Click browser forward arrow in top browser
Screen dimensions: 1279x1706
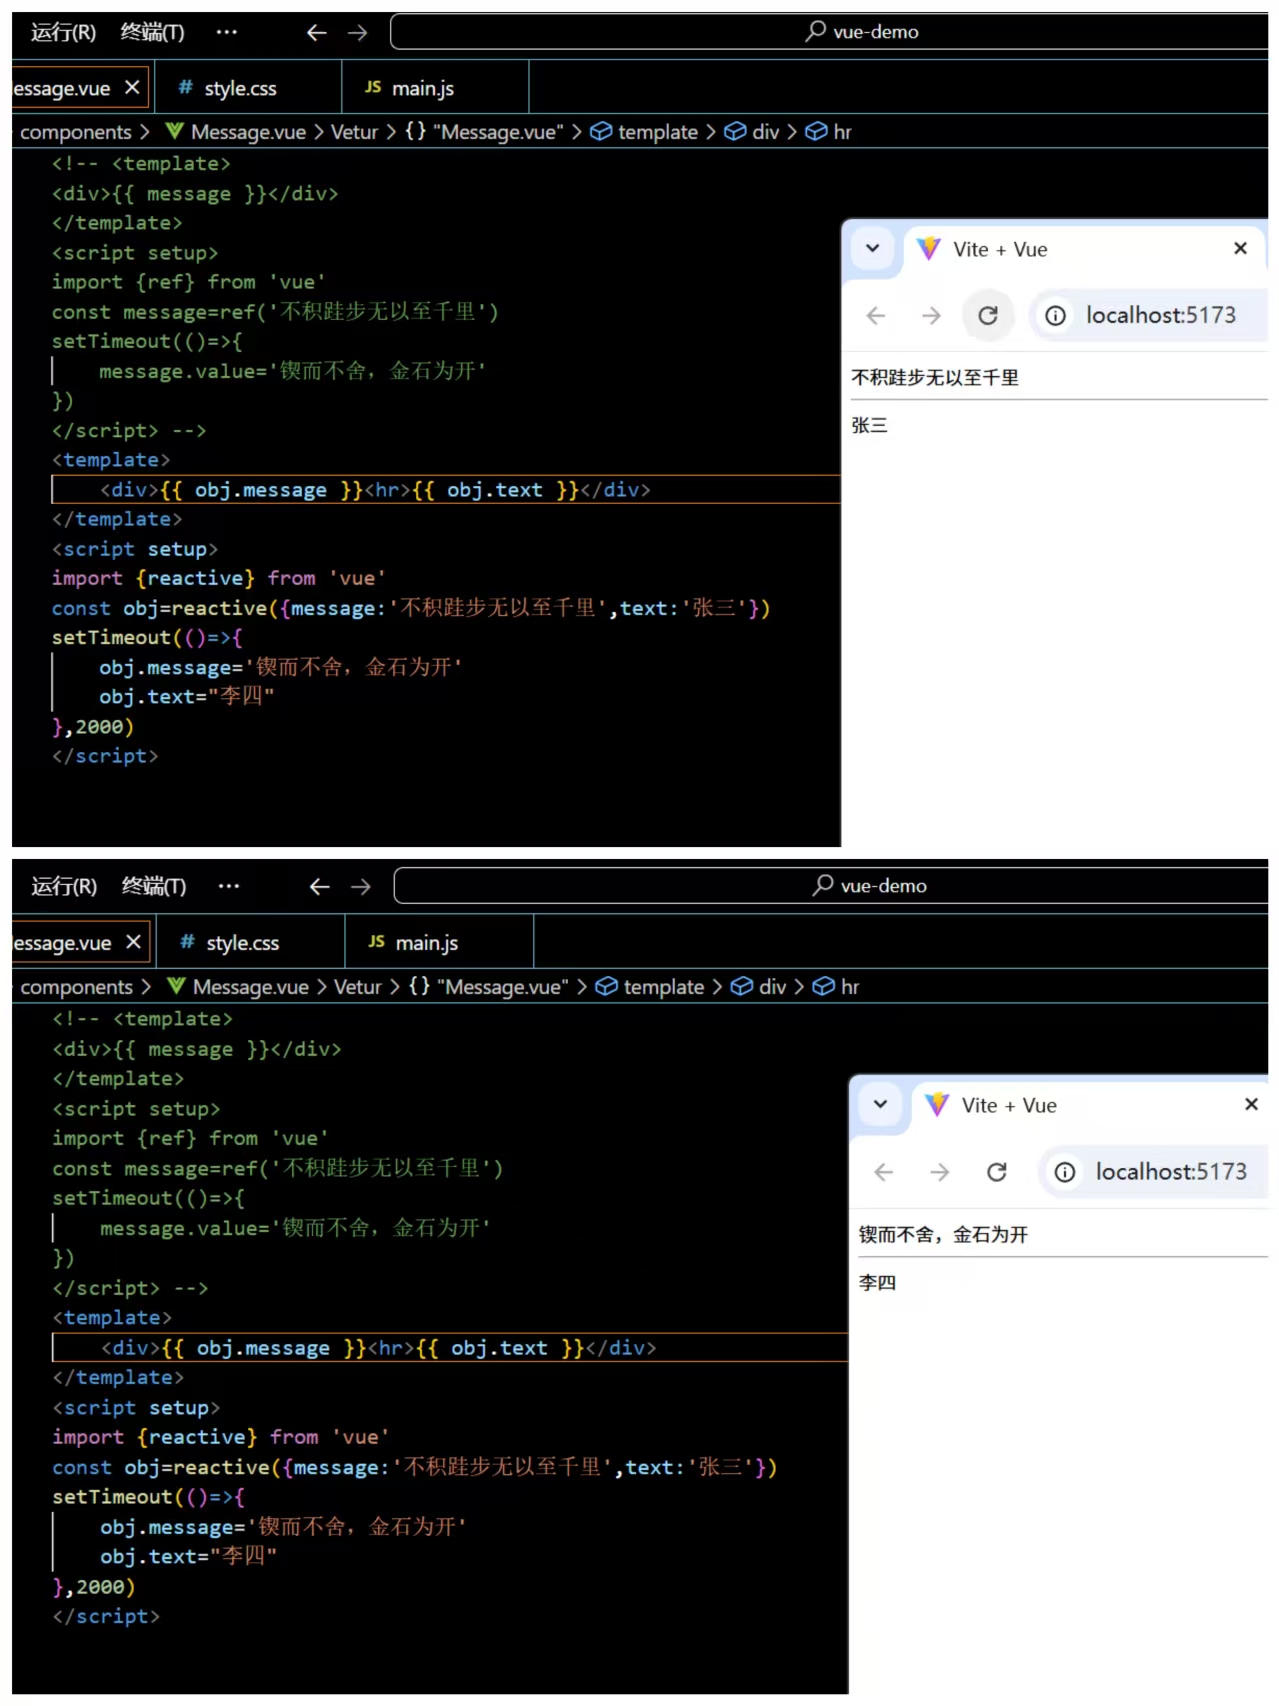tap(931, 316)
